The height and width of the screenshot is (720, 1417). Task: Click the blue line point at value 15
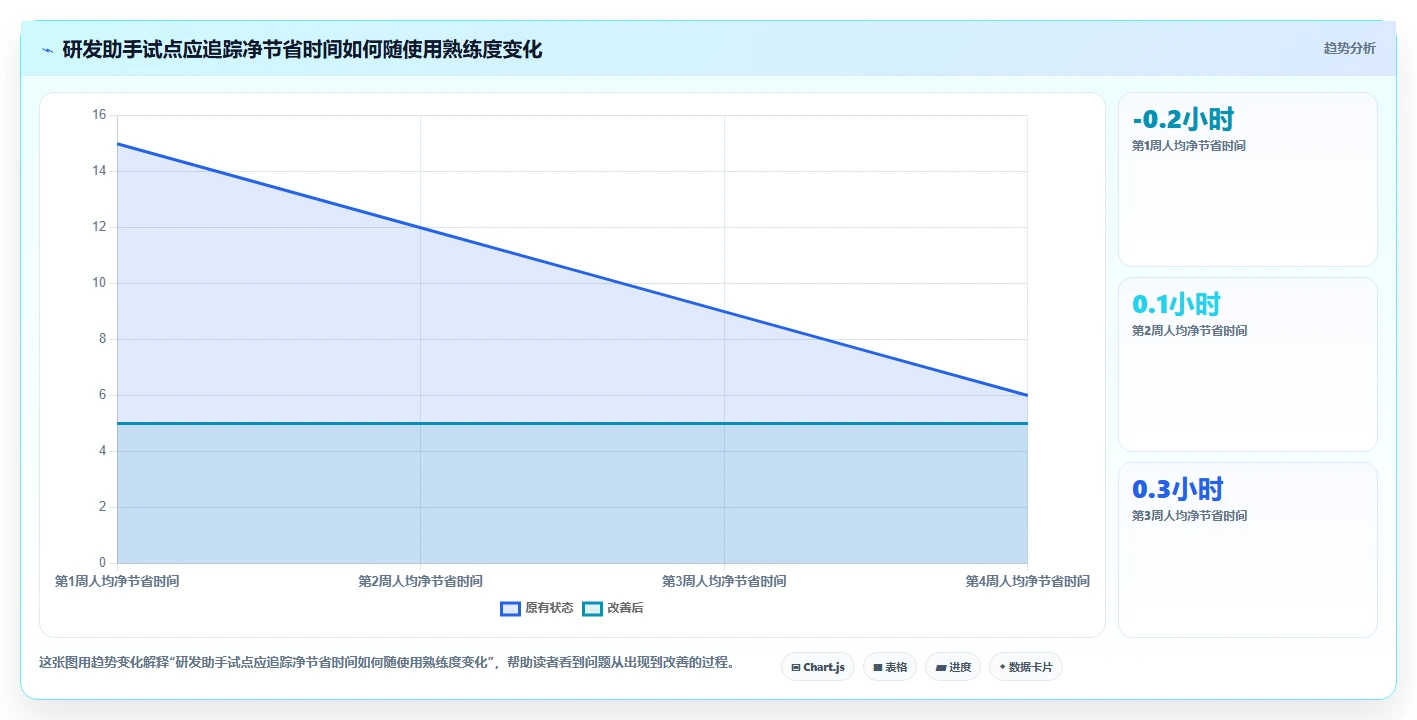[118, 144]
